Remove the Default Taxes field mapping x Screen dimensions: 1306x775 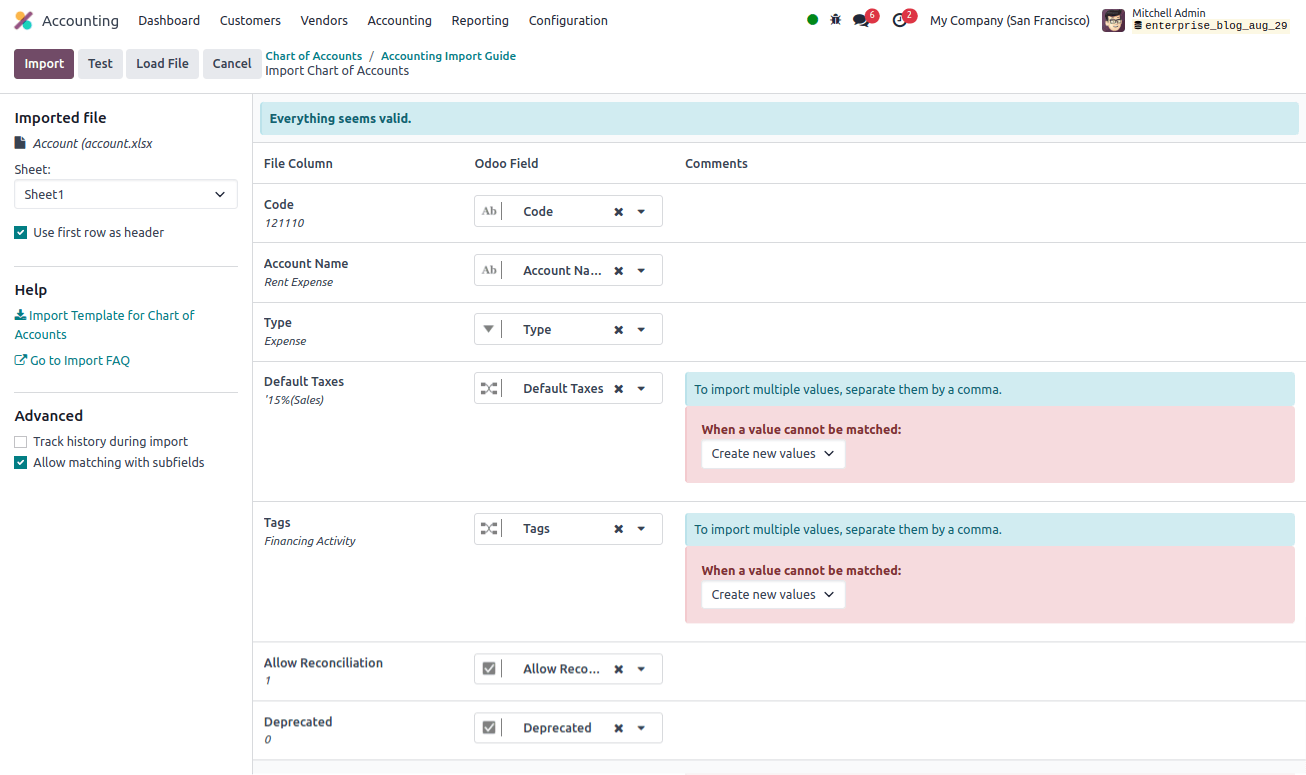point(618,389)
